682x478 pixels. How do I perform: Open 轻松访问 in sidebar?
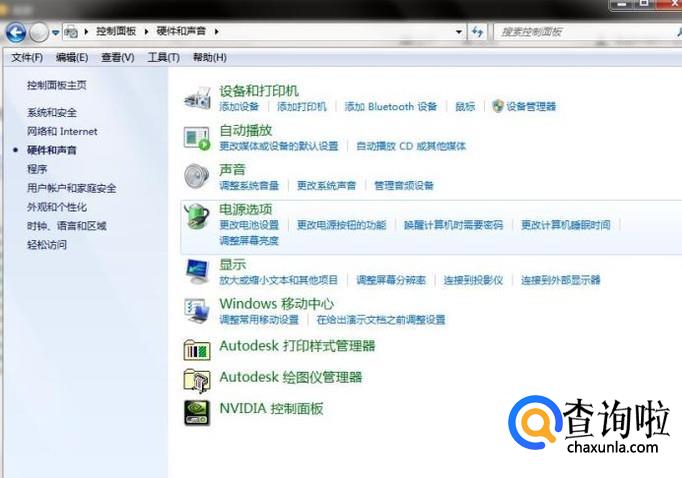[47, 245]
